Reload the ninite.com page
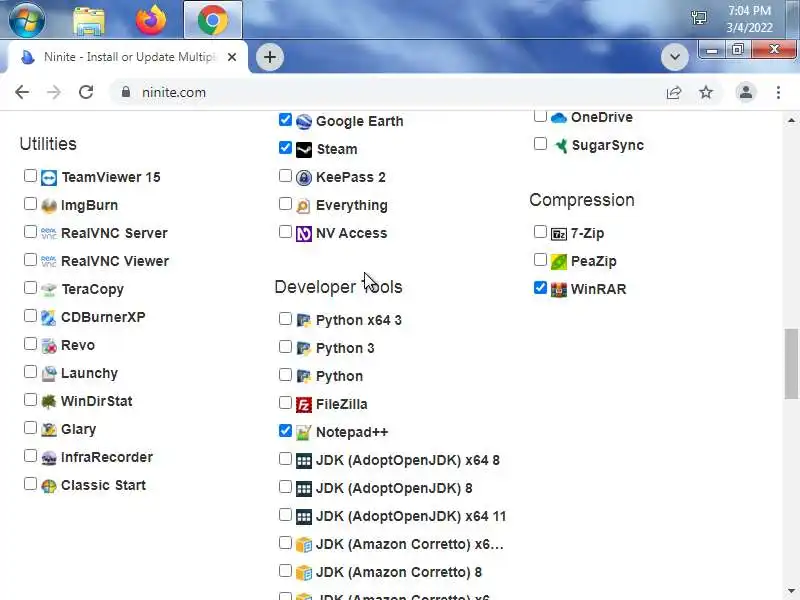This screenshot has width=800, height=600. 86,92
